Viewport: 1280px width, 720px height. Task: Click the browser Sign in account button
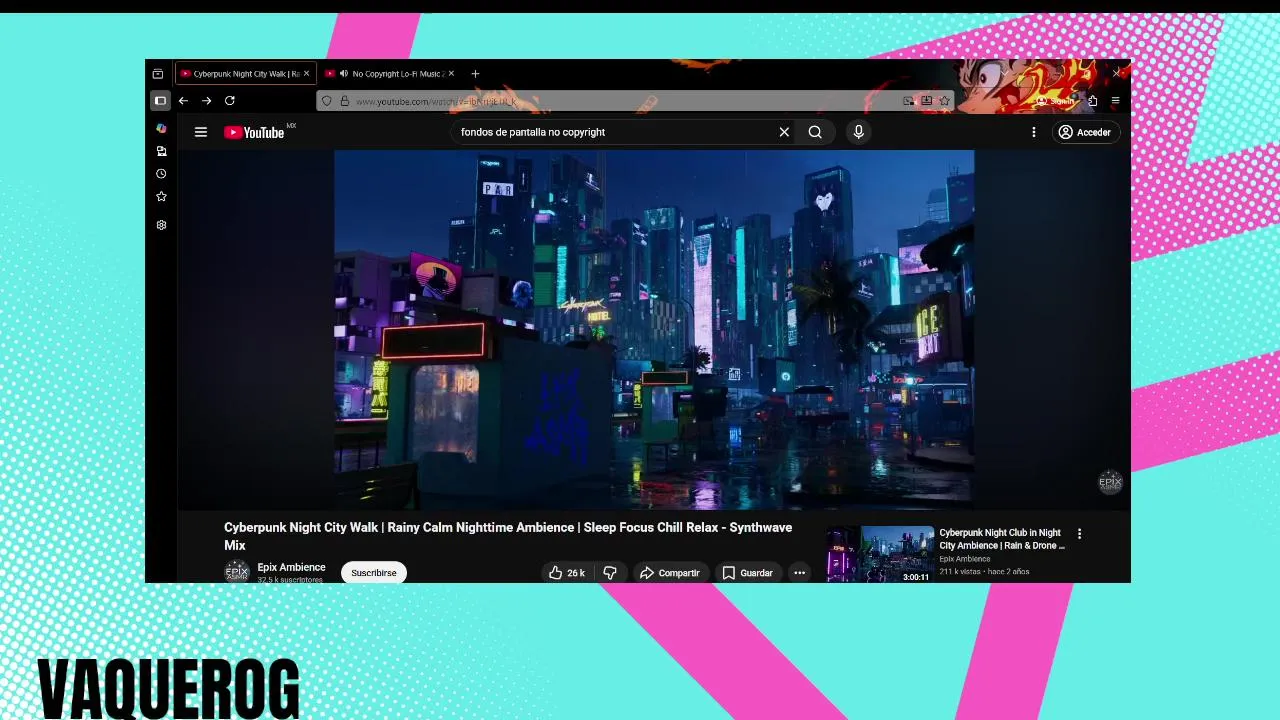[x=1056, y=101]
